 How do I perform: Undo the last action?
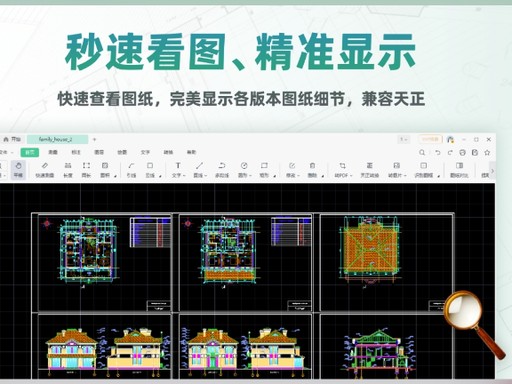click(438, 153)
